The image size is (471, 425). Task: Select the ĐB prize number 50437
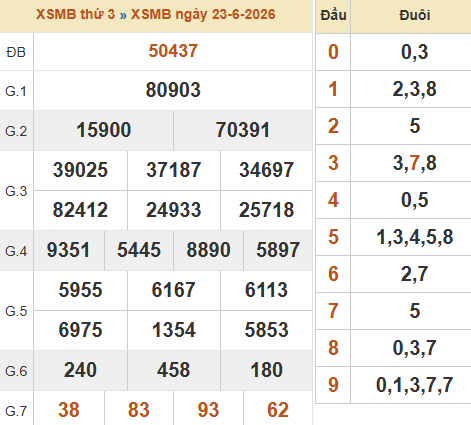[173, 51]
